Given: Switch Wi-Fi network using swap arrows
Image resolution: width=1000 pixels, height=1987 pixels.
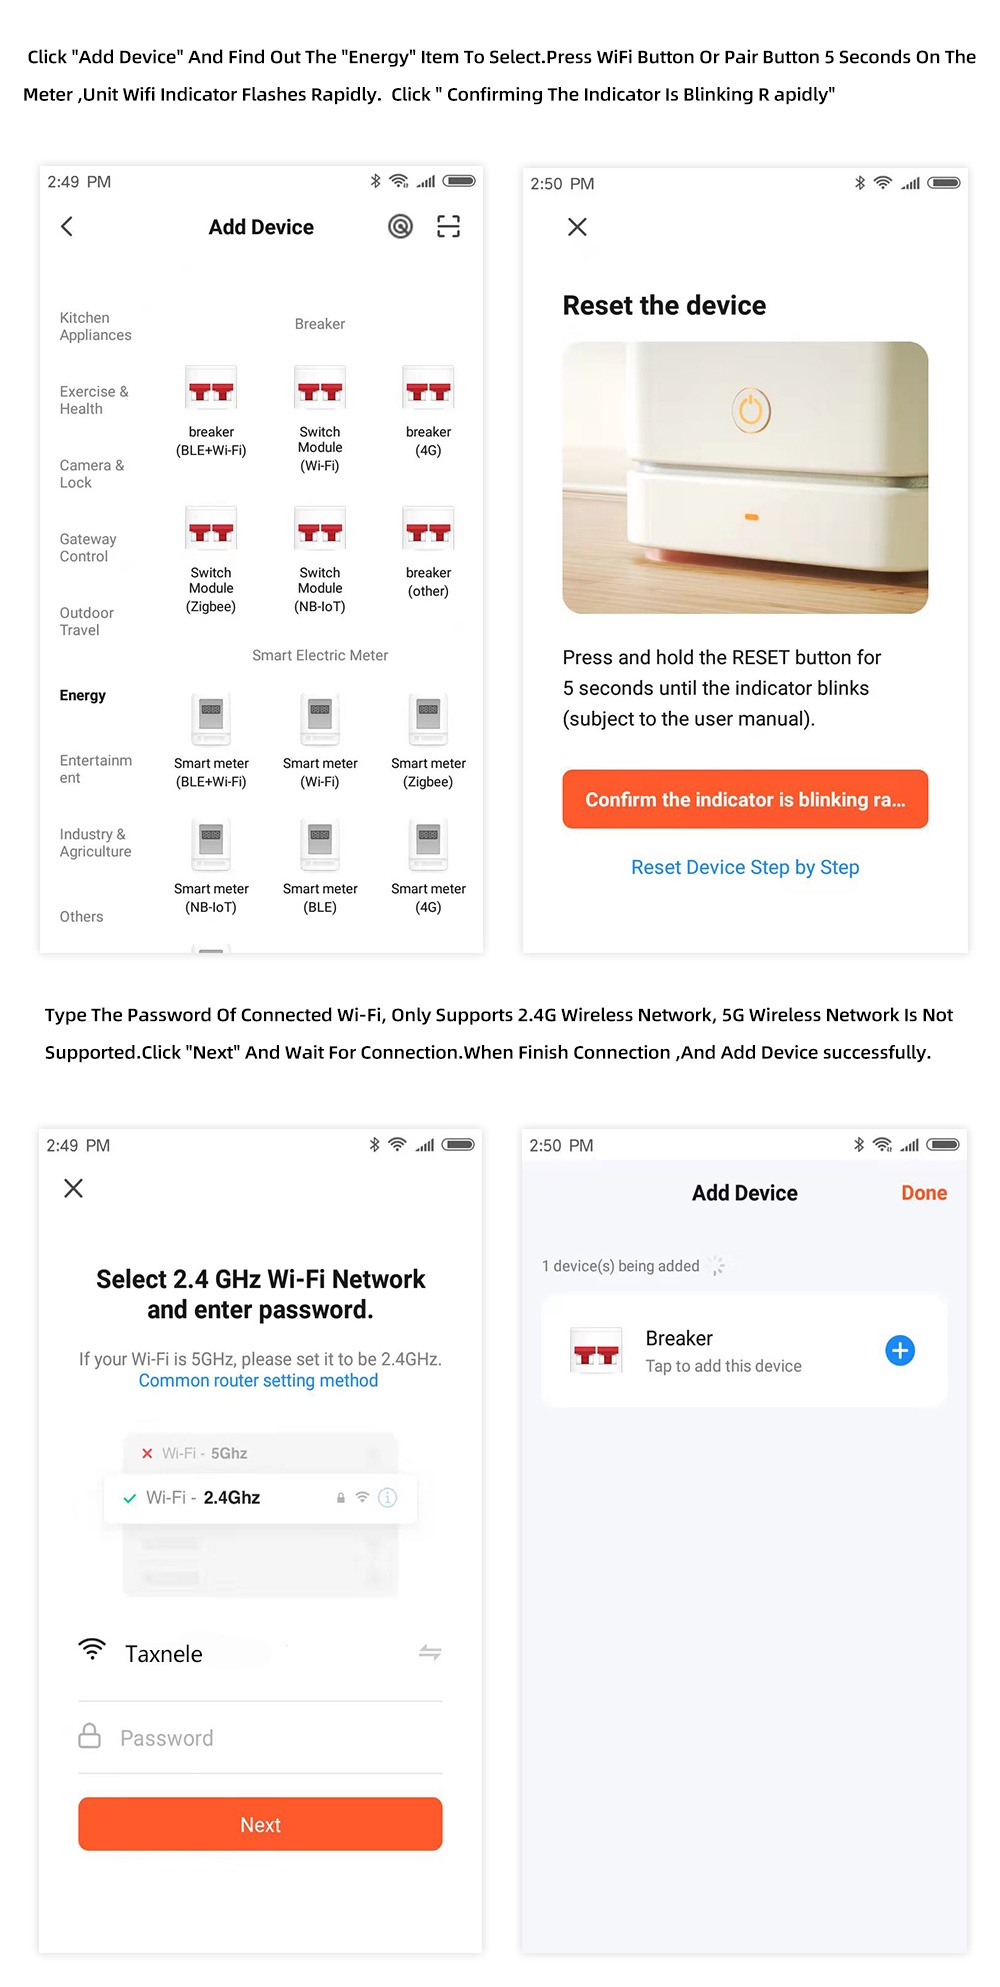Looking at the screenshot, I should [x=430, y=1652].
